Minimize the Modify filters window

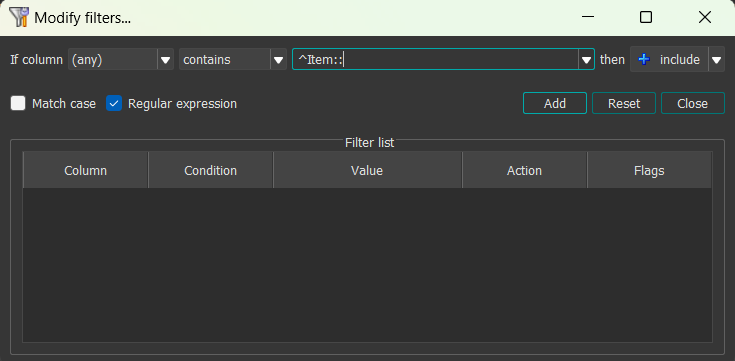click(x=587, y=17)
